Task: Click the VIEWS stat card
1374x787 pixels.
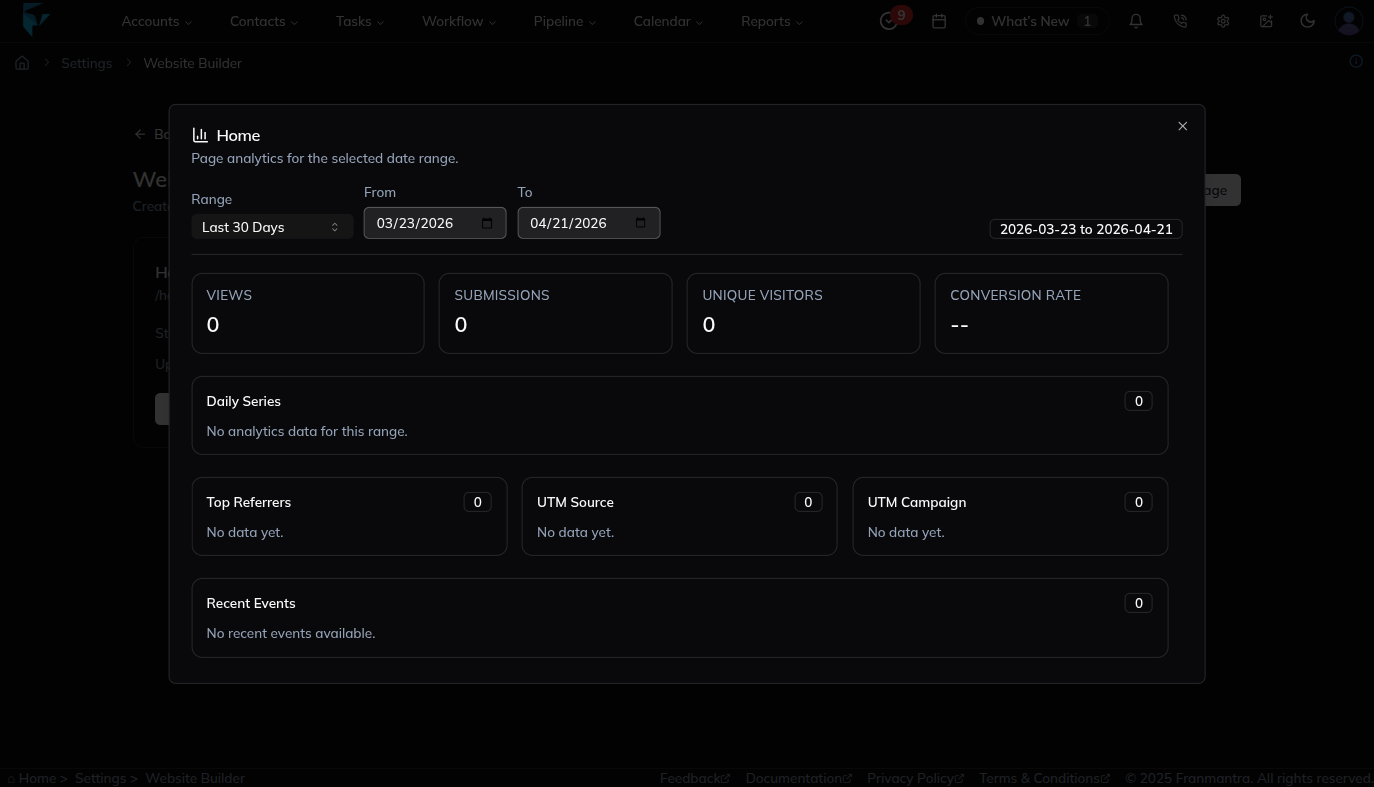Action: (x=308, y=313)
